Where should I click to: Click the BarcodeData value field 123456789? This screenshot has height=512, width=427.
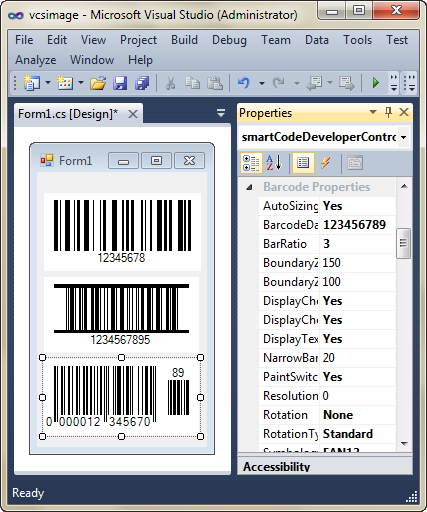coord(358,225)
